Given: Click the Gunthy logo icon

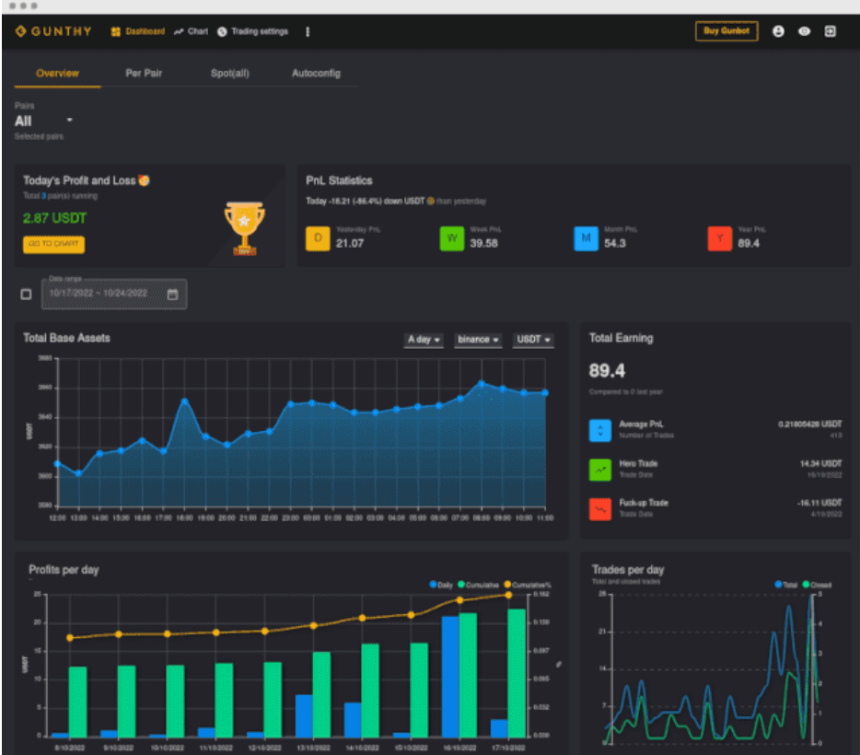Looking at the screenshot, I should click(x=21, y=31).
